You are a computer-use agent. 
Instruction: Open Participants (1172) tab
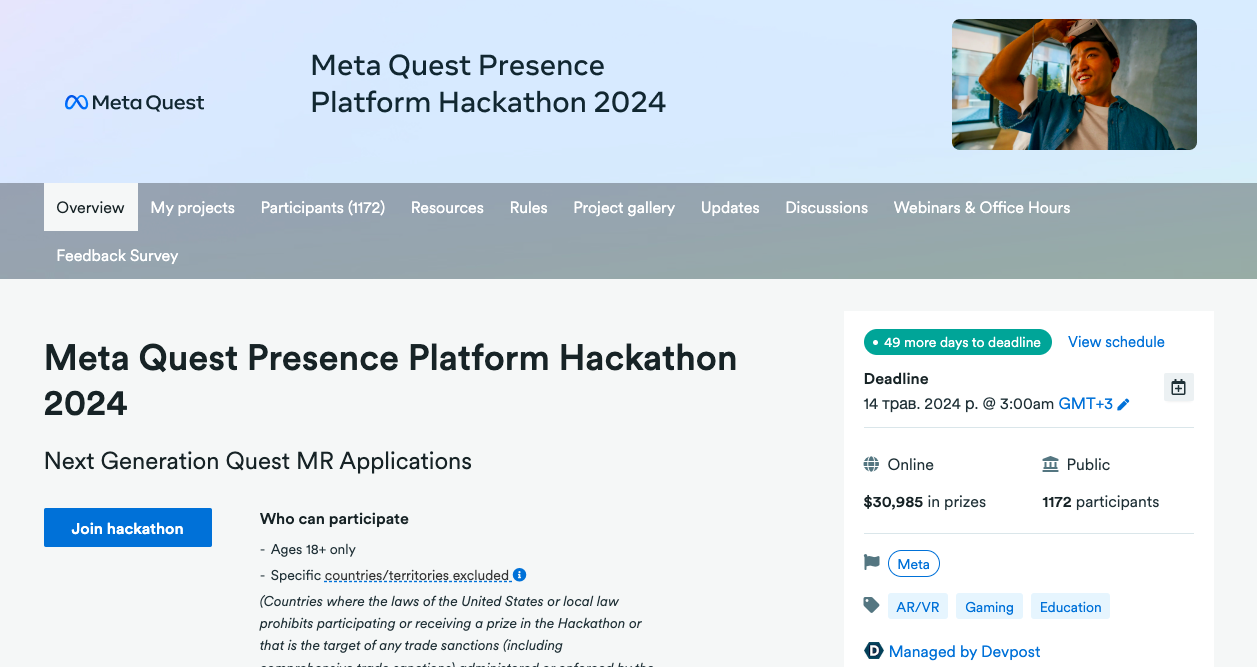pyautogui.click(x=323, y=207)
